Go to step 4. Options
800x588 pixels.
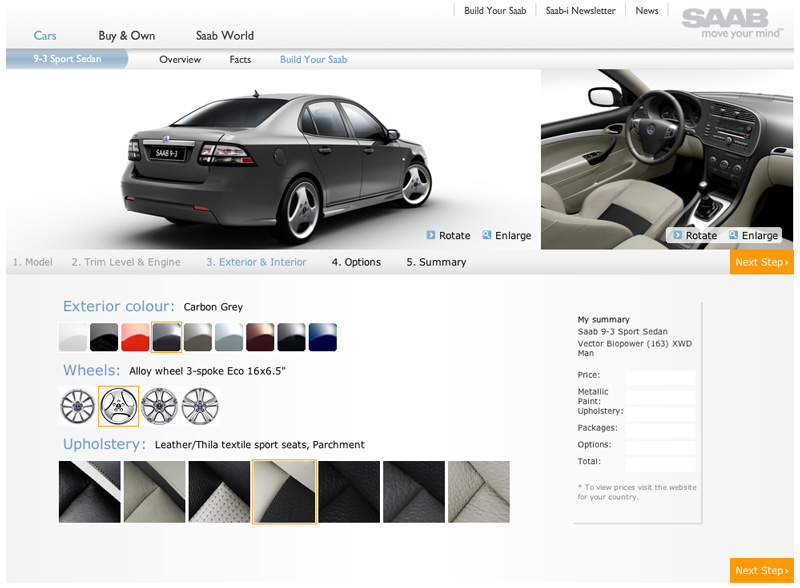(356, 262)
